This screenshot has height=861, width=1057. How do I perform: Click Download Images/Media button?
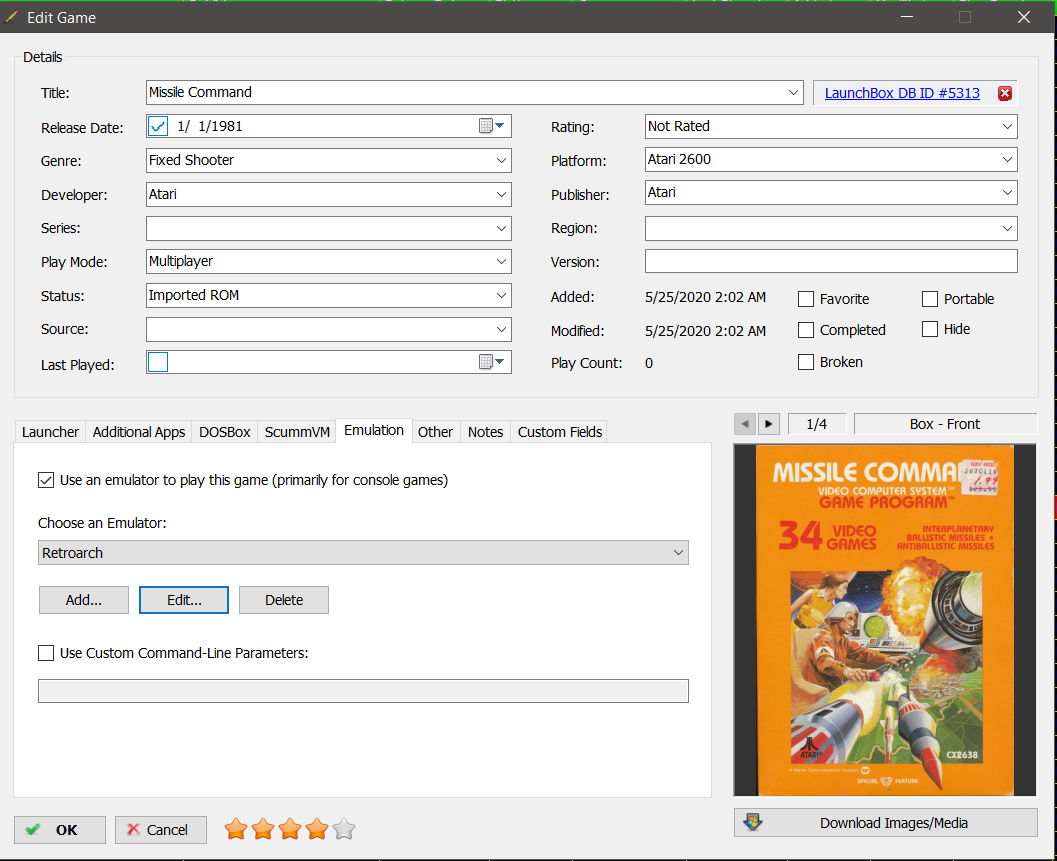886,823
